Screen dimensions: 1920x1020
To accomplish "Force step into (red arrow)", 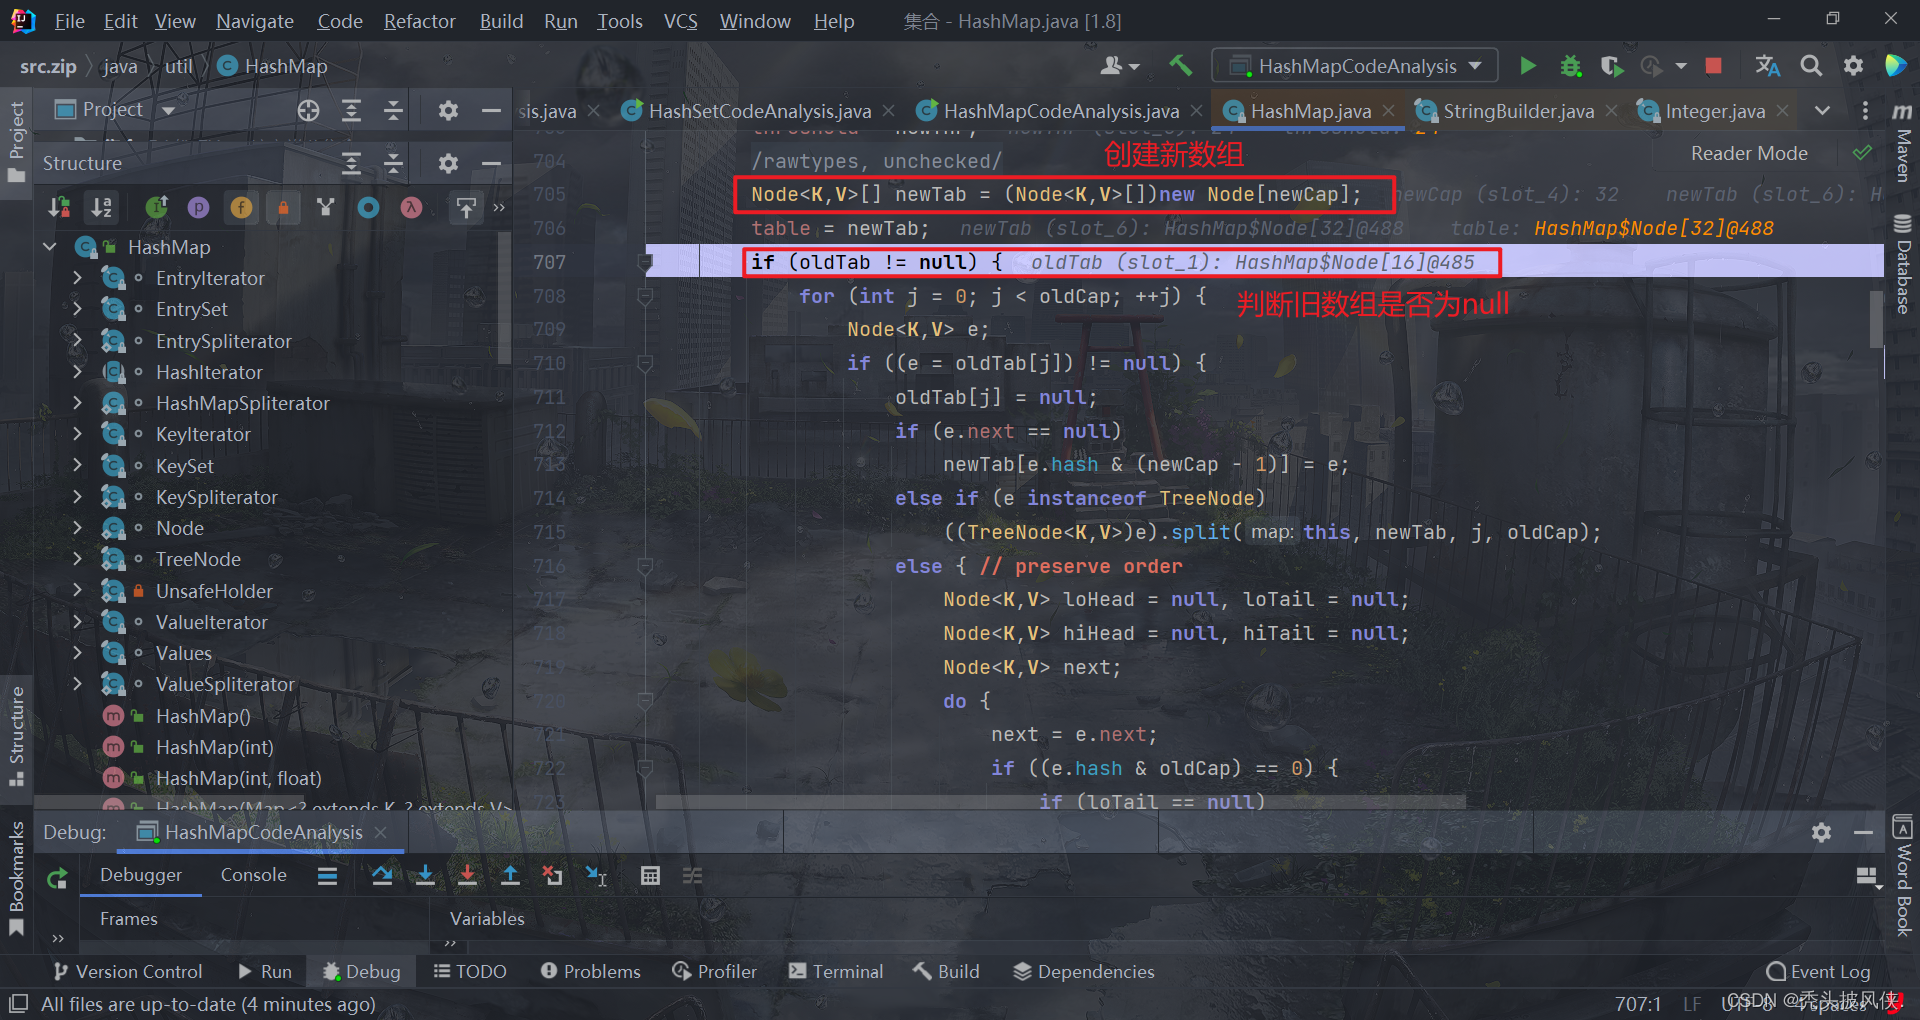I will tap(467, 876).
